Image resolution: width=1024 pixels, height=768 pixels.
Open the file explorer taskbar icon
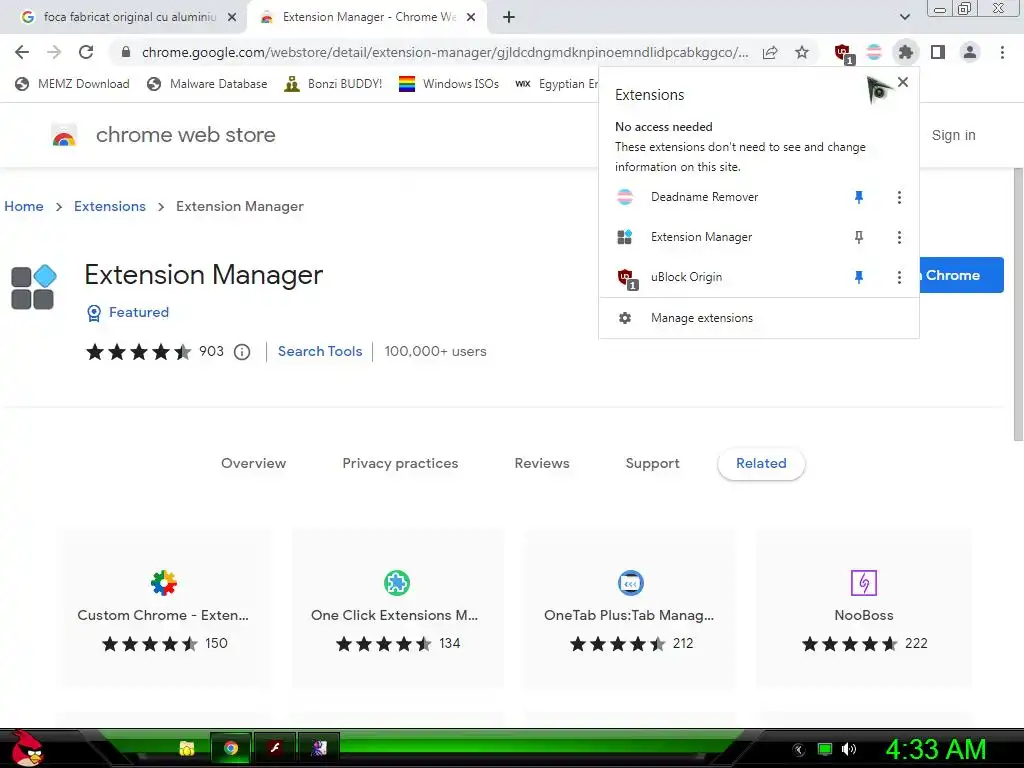coord(187,748)
